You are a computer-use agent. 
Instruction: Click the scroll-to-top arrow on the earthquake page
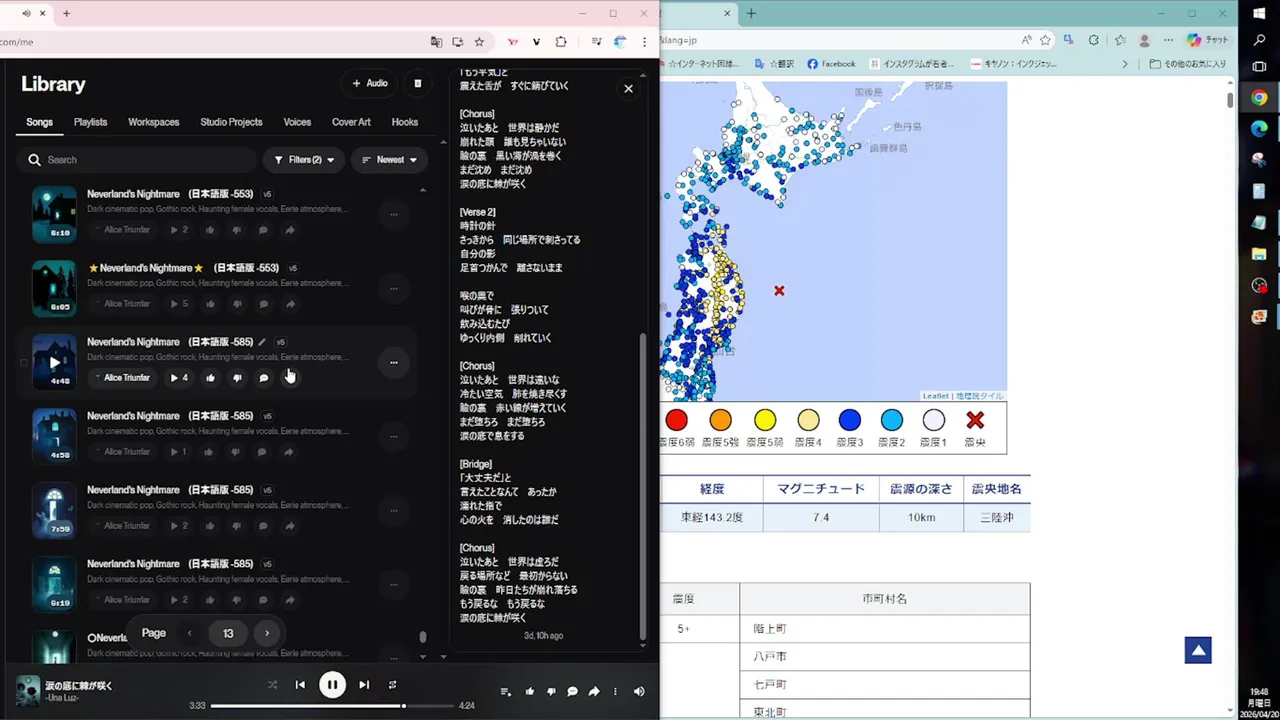[1198, 650]
